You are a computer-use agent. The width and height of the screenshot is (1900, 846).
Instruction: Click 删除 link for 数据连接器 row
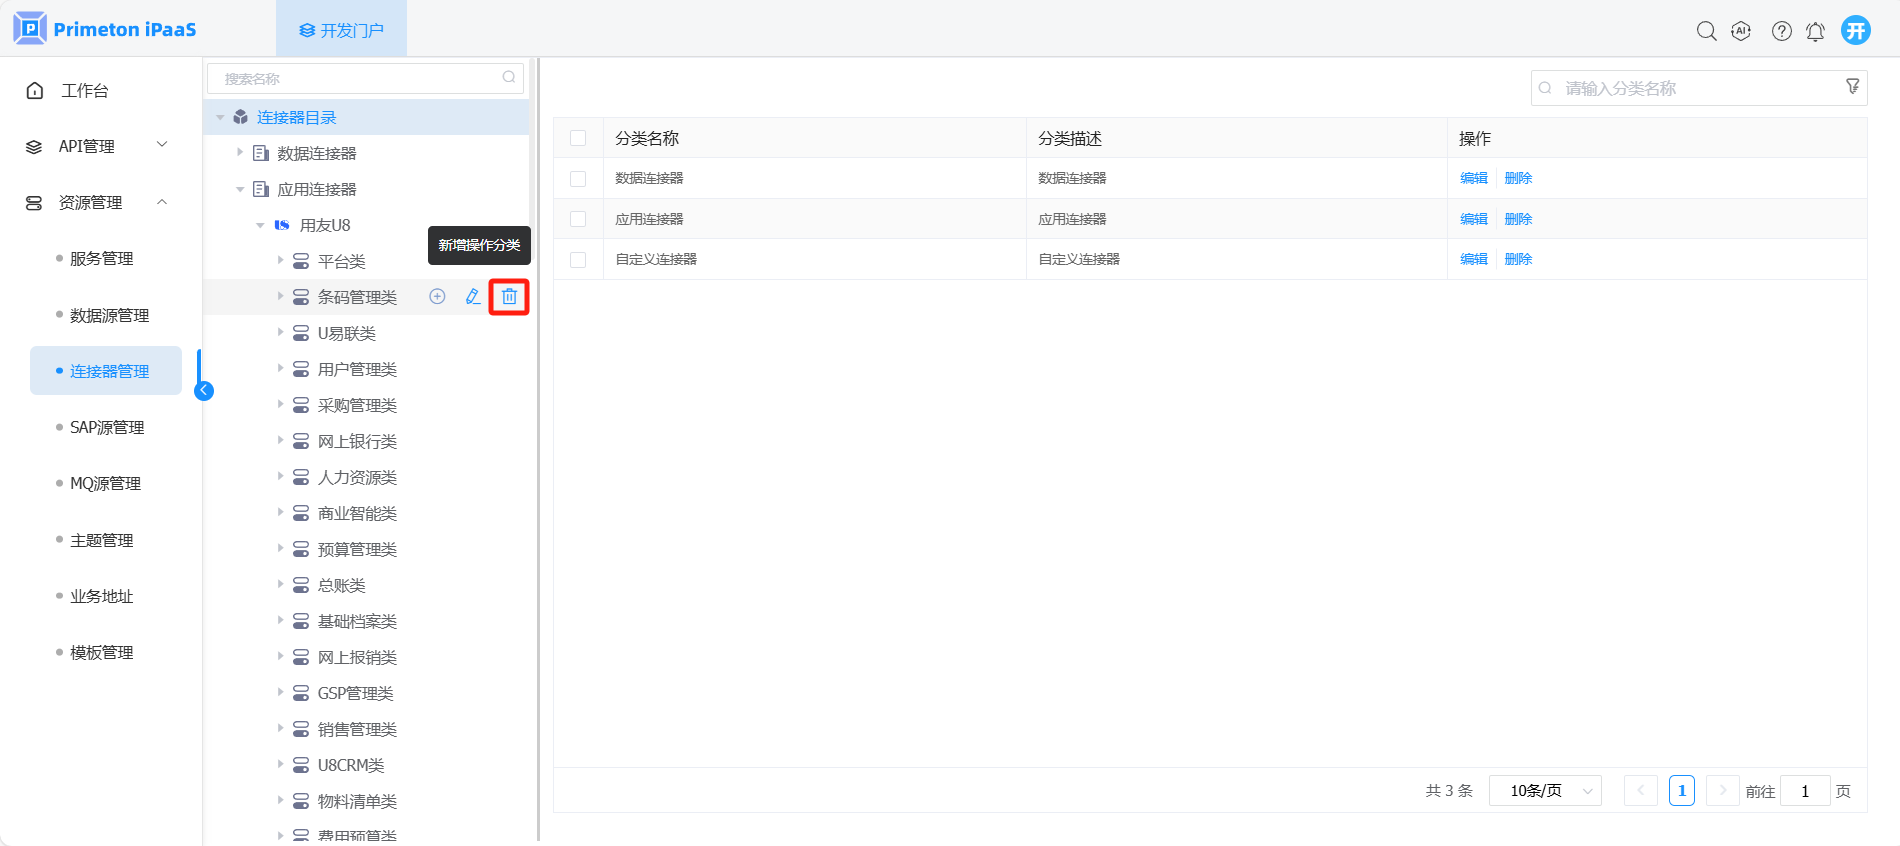(1518, 178)
